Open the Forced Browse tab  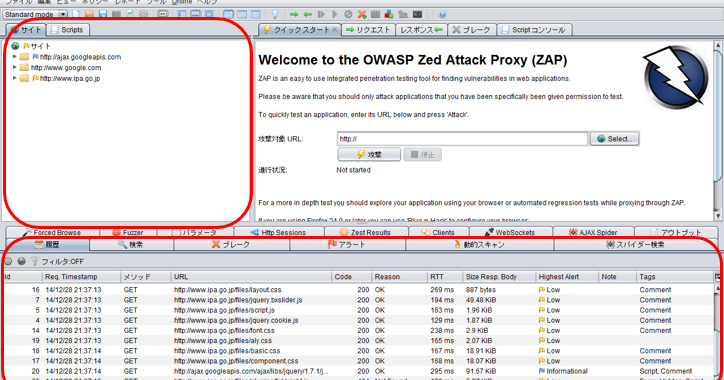pos(52,232)
